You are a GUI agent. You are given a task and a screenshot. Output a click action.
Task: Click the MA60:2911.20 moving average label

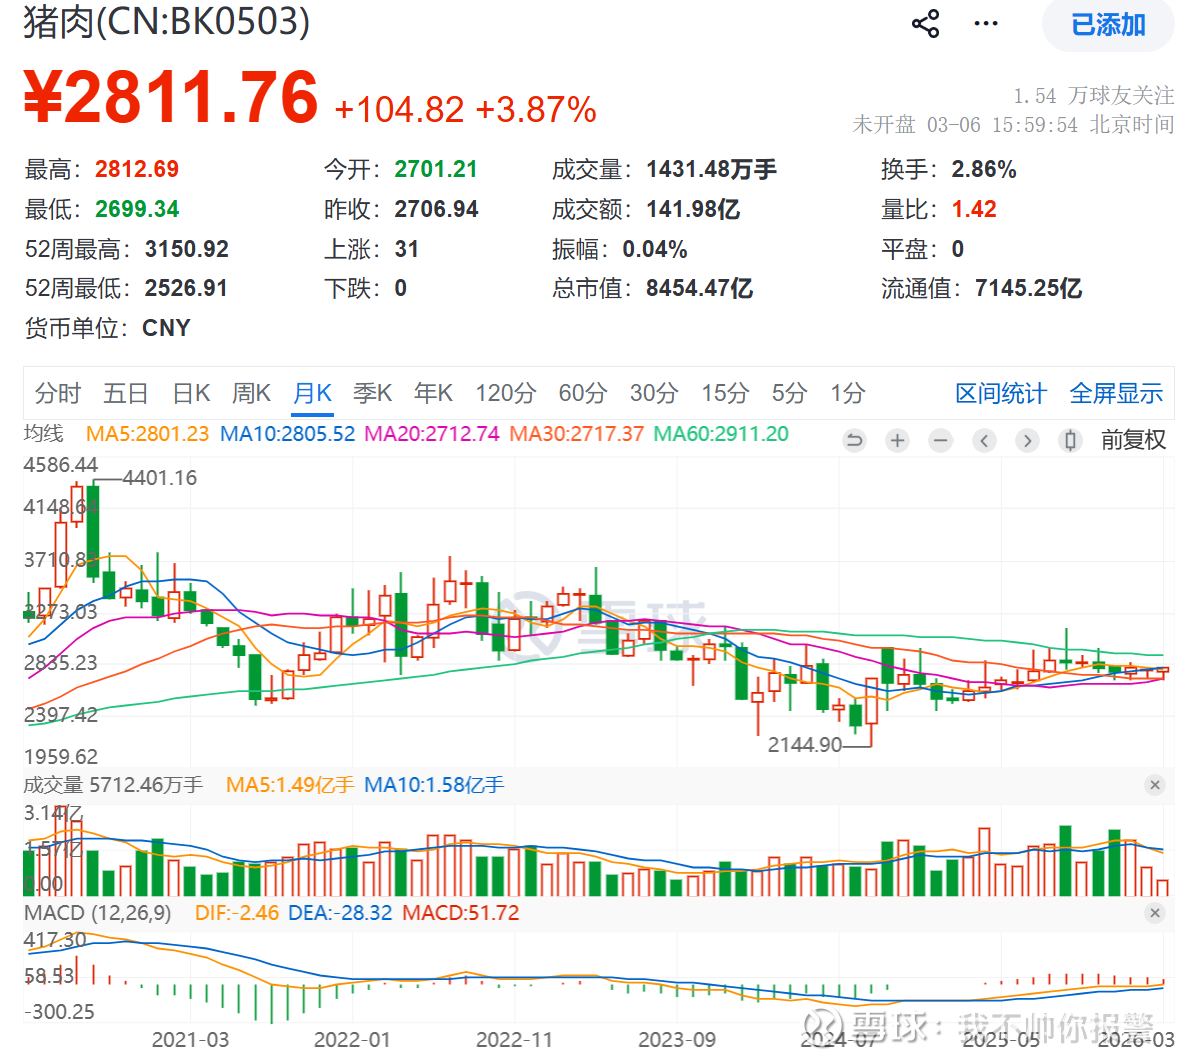click(721, 434)
